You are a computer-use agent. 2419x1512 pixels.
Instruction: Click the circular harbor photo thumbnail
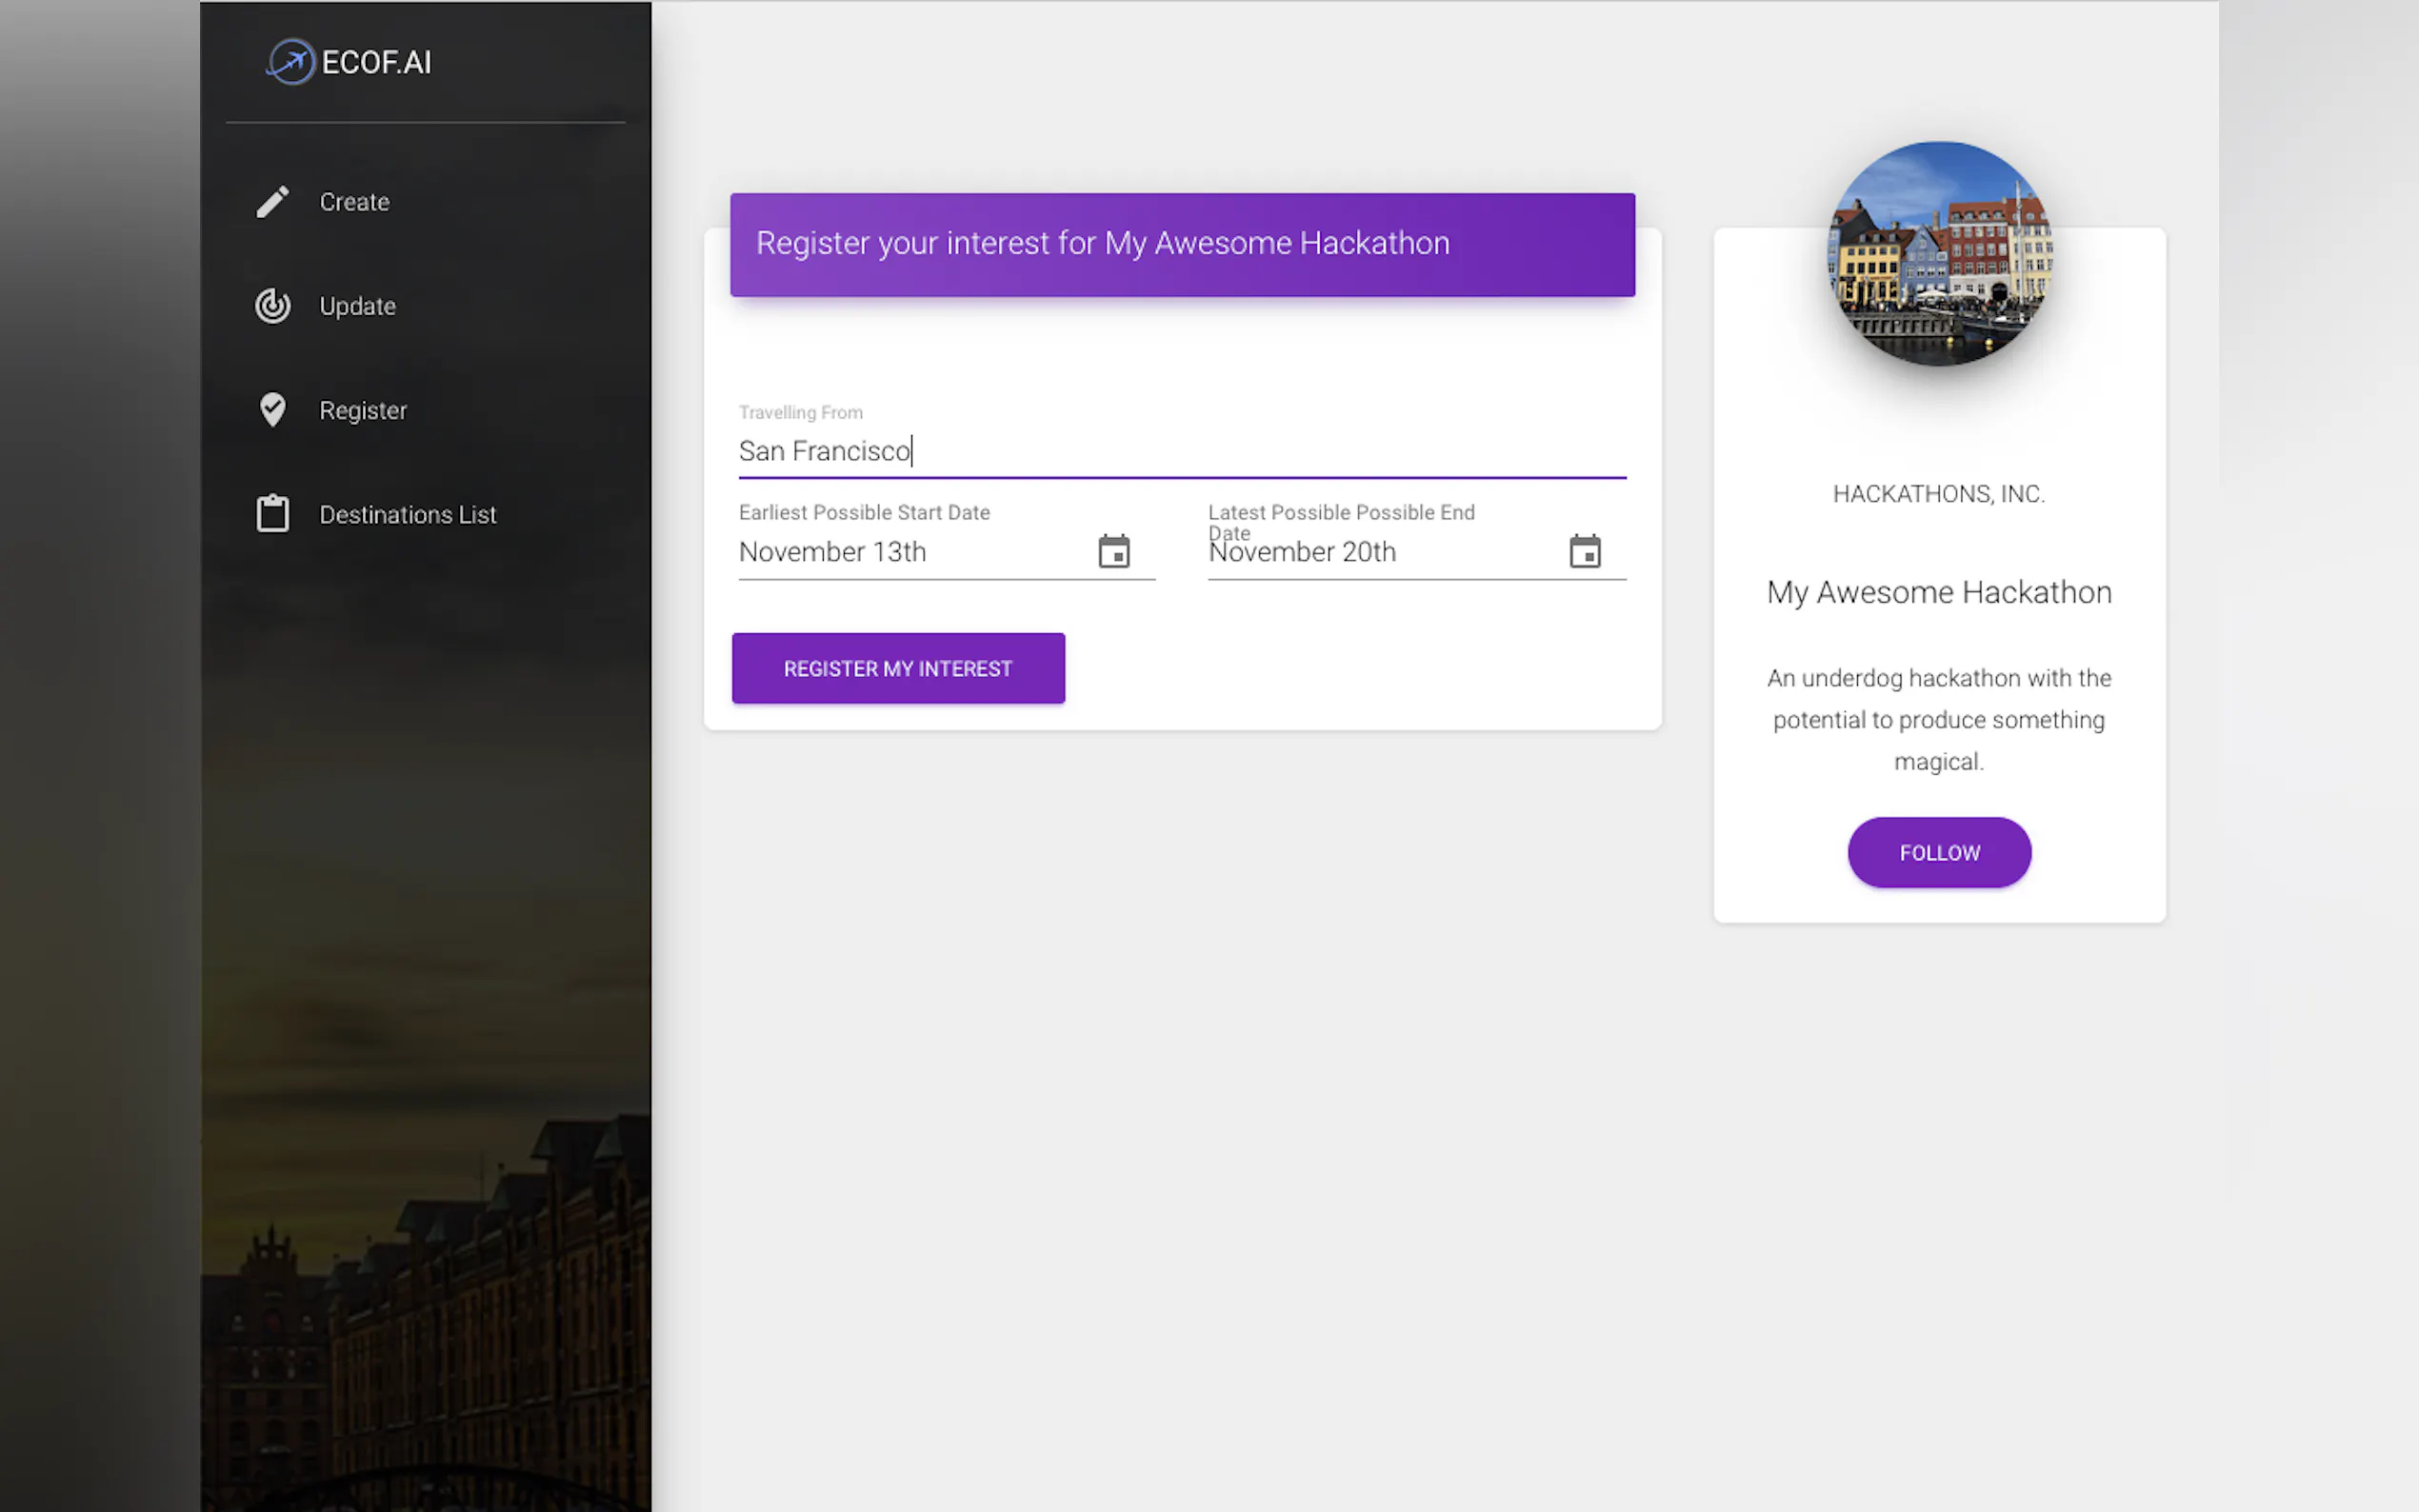(x=1938, y=254)
